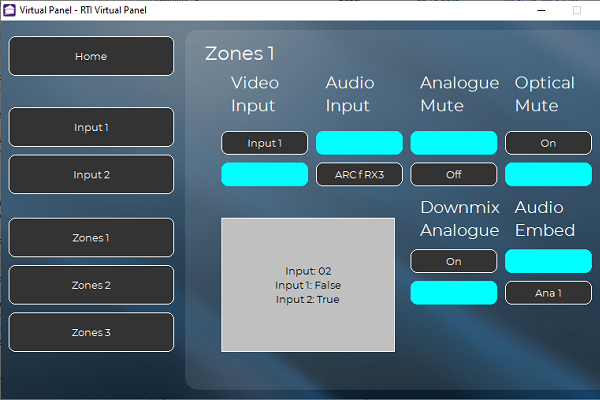Select the Input 1 sidebar button
The image size is (600, 400).
pos(91,127)
